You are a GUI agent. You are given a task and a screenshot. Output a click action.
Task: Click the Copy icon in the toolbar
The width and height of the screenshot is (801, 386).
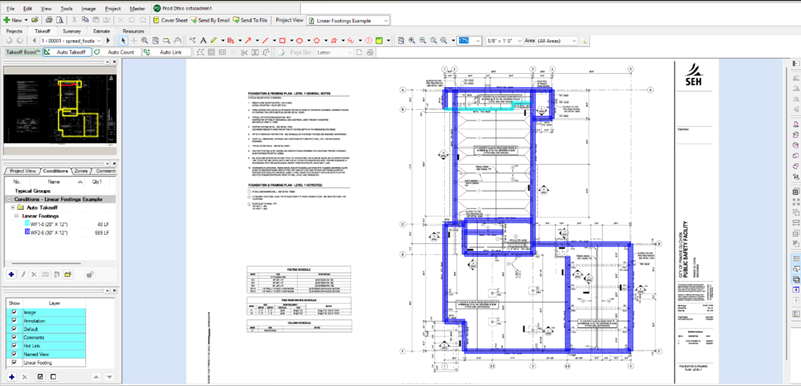[x=85, y=20]
